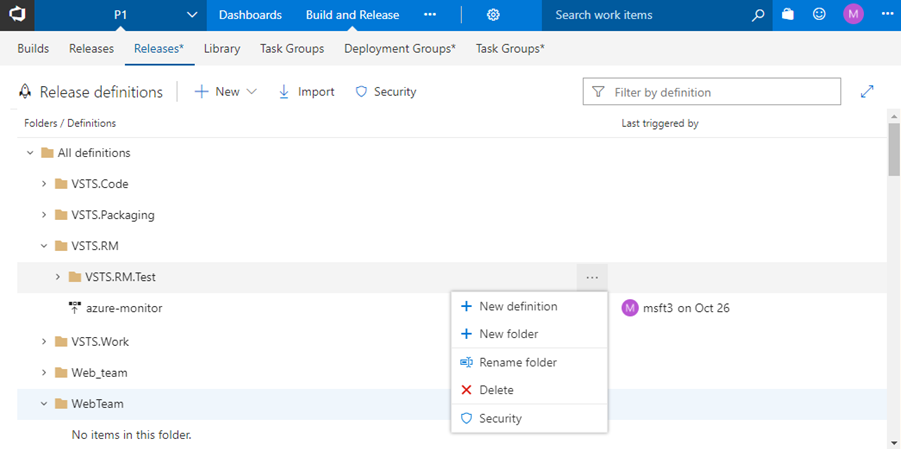Open the user profile avatar
This screenshot has width=901, height=449.
coord(852,15)
